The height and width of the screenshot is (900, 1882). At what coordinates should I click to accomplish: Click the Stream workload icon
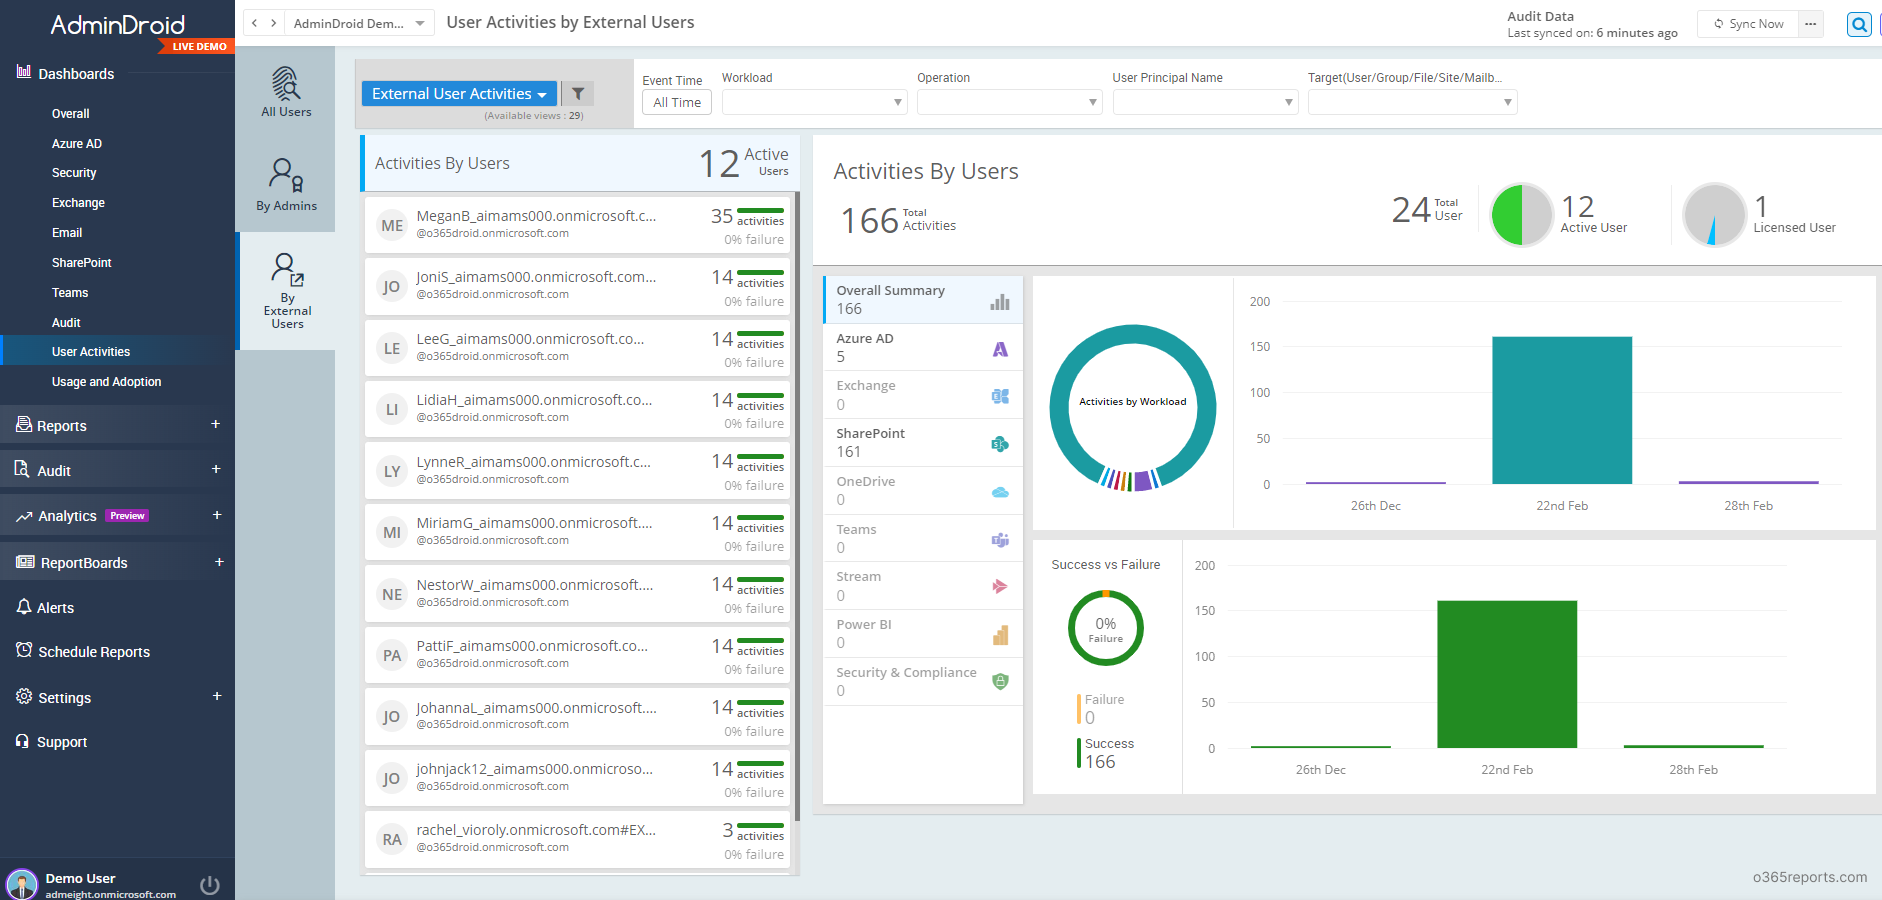[x=1000, y=587]
